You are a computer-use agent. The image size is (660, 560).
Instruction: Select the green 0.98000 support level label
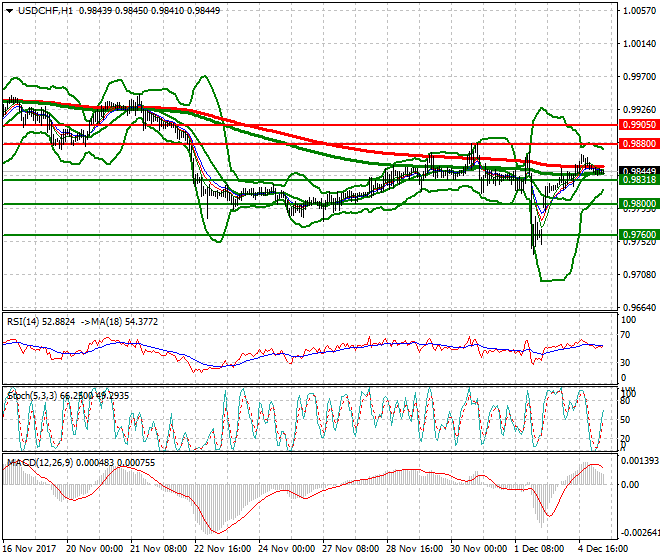click(x=638, y=203)
